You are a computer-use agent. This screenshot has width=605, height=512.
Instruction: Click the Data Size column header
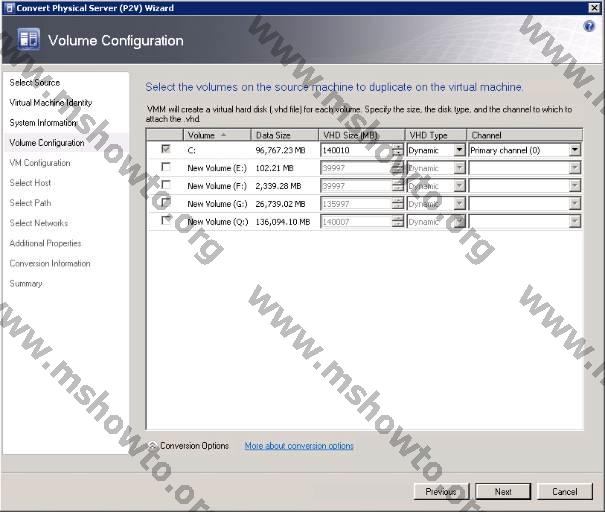284,134
